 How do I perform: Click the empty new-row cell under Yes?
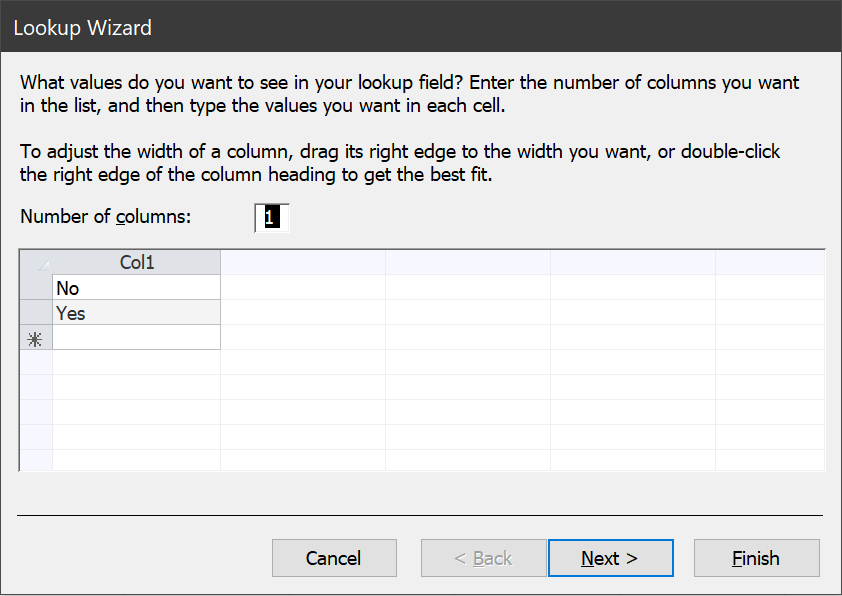click(x=136, y=337)
